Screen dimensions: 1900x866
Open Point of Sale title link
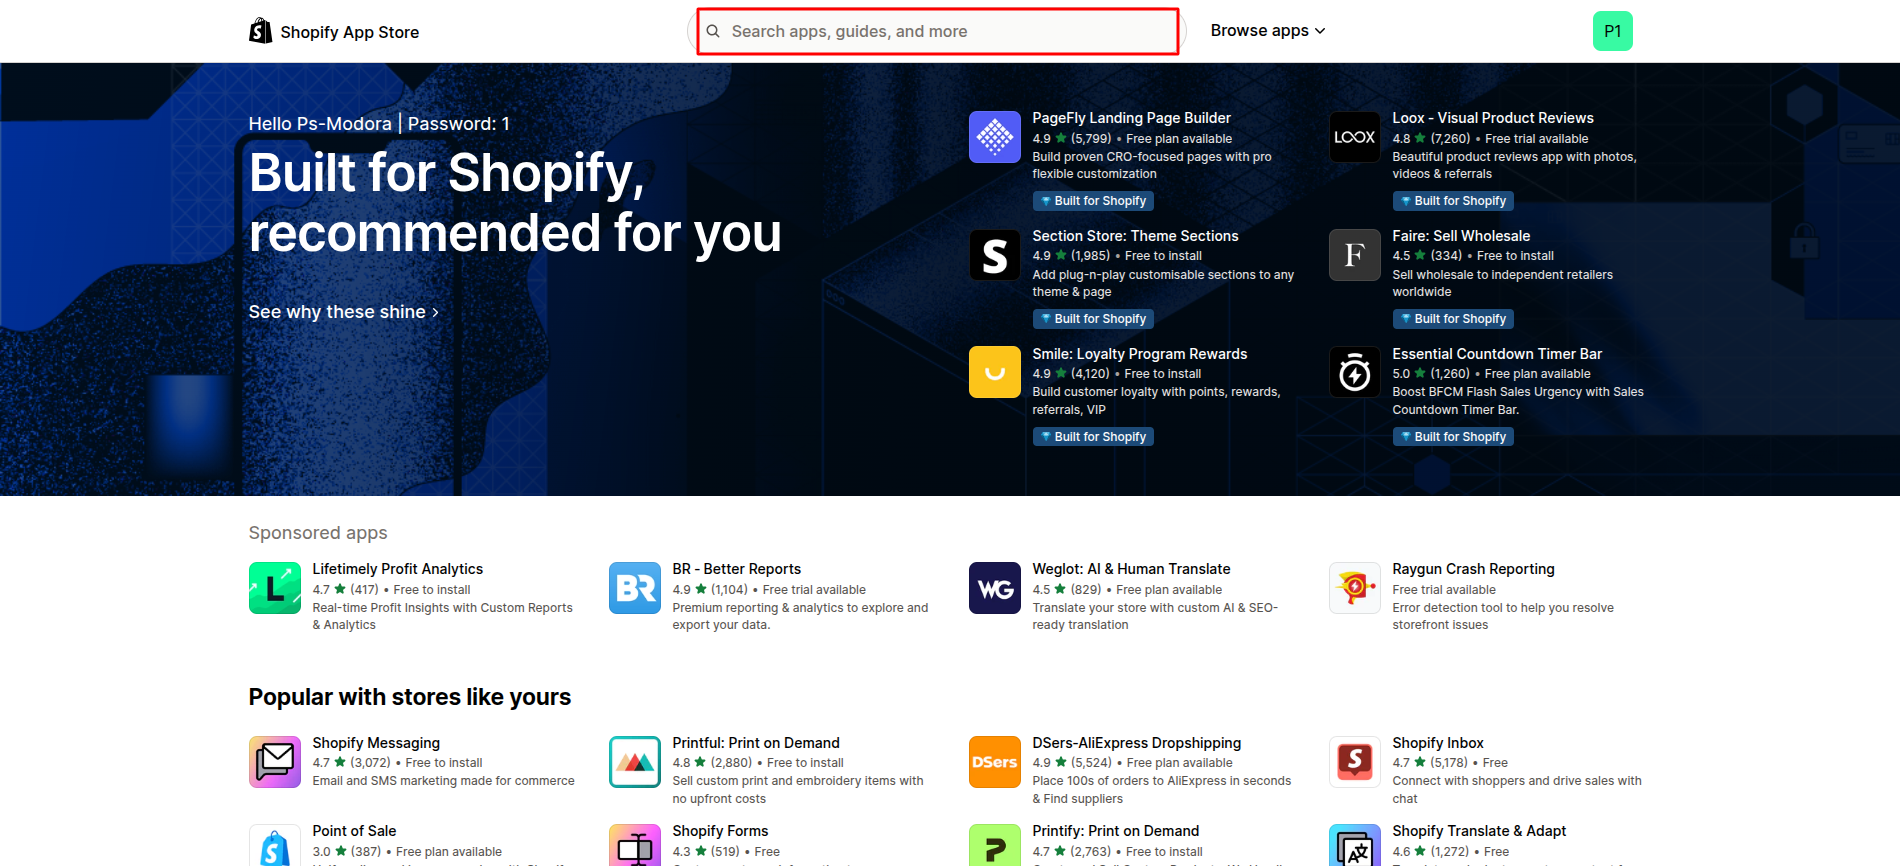354,831
